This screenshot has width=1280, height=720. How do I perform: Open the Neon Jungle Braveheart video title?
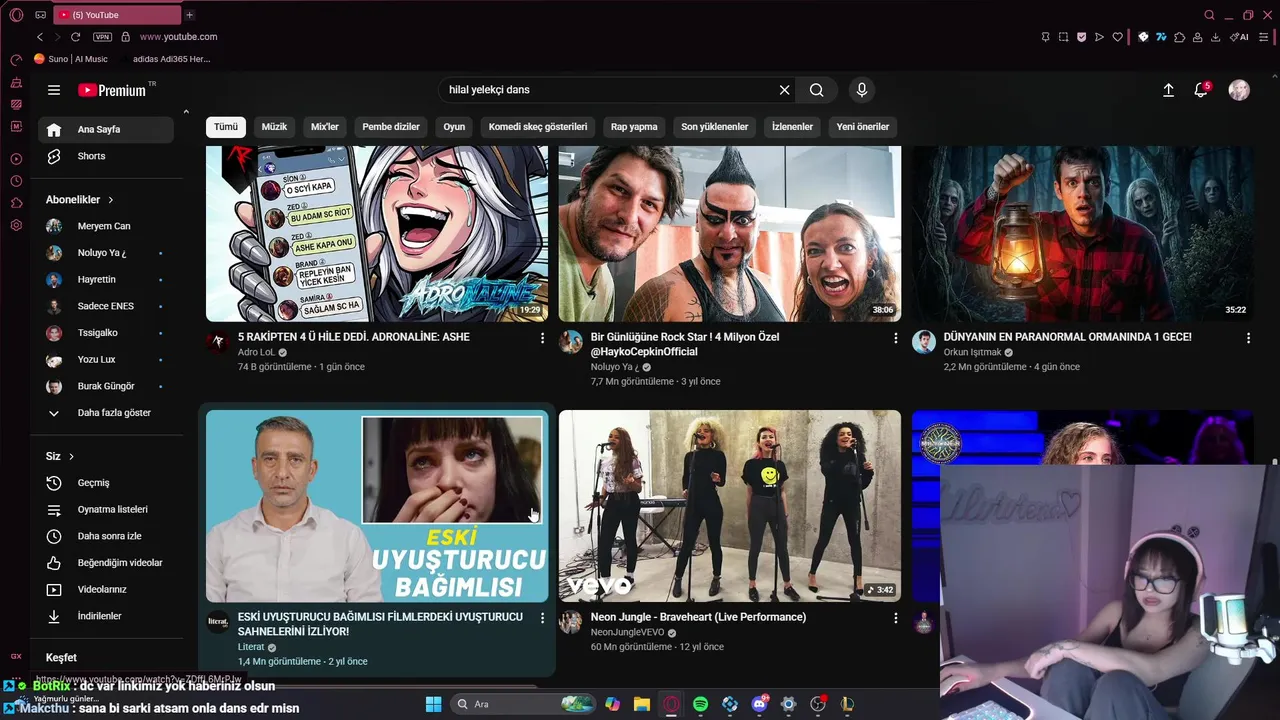[698, 617]
